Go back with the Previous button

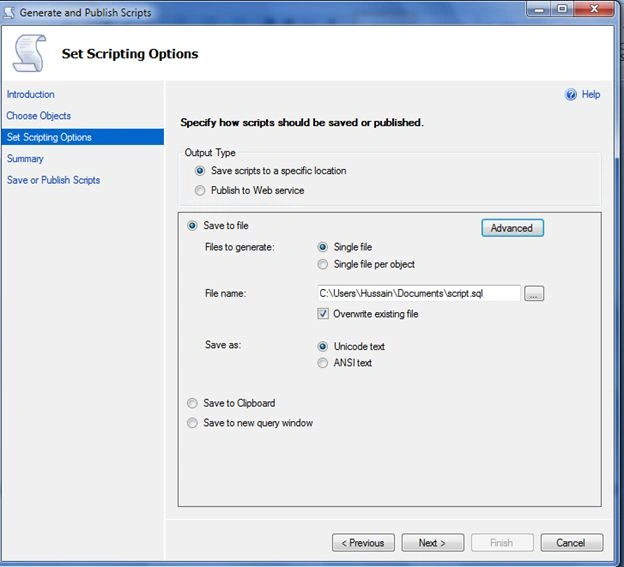point(363,543)
